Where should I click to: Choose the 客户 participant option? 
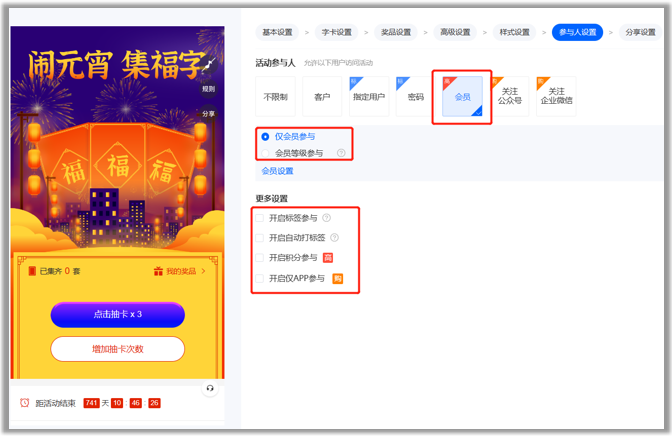click(322, 96)
